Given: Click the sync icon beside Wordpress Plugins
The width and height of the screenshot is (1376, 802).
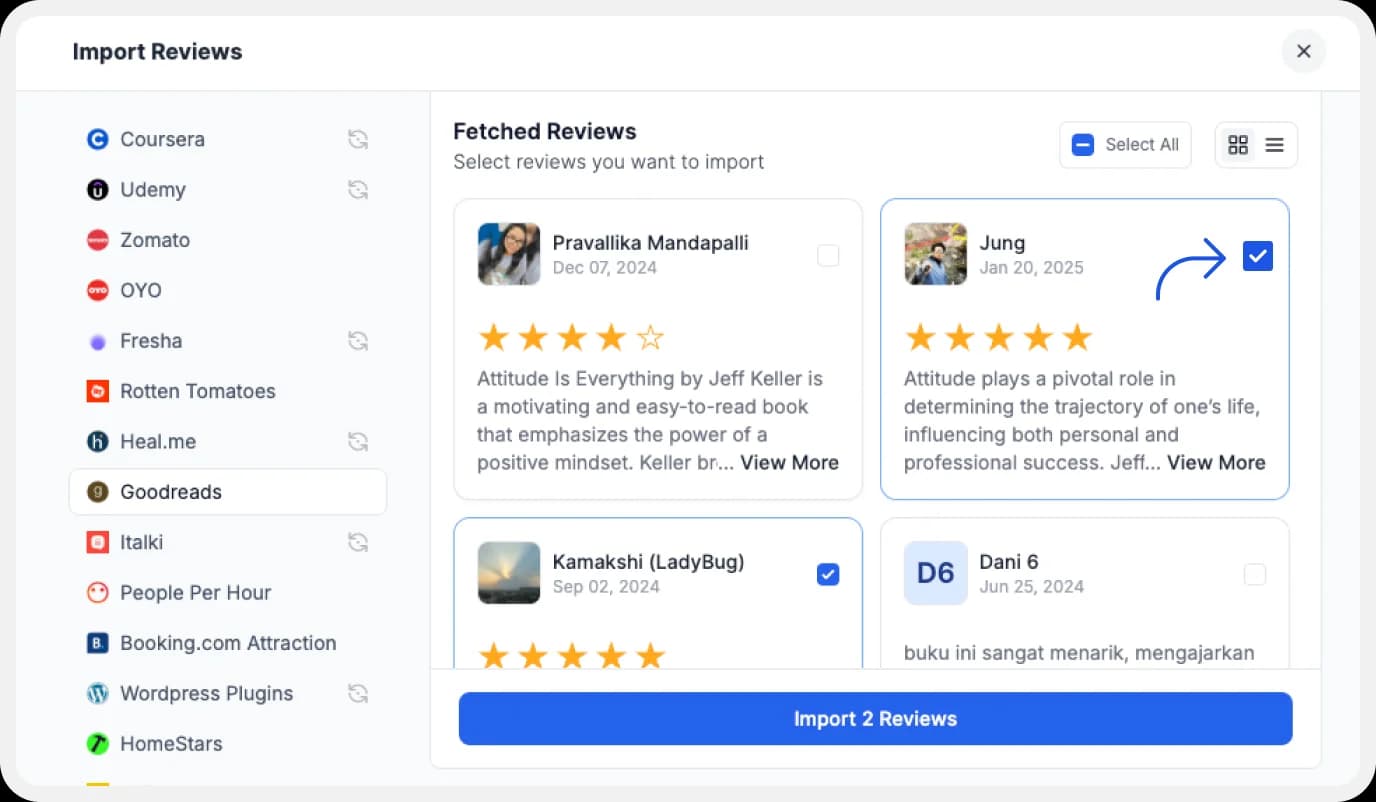Looking at the screenshot, I should point(358,694).
